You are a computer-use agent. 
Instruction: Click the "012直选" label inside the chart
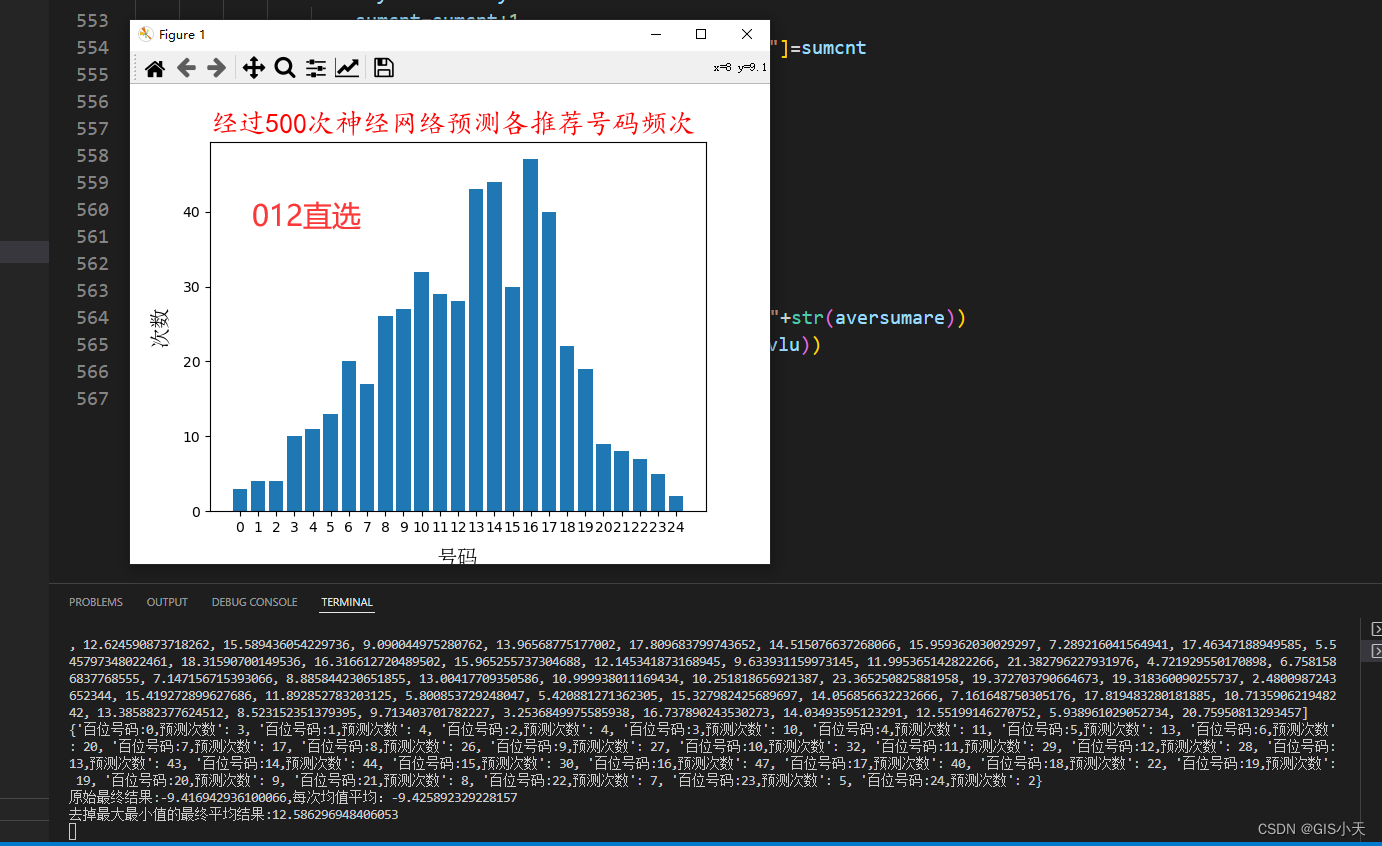pyautogui.click(x=306, y=216)
